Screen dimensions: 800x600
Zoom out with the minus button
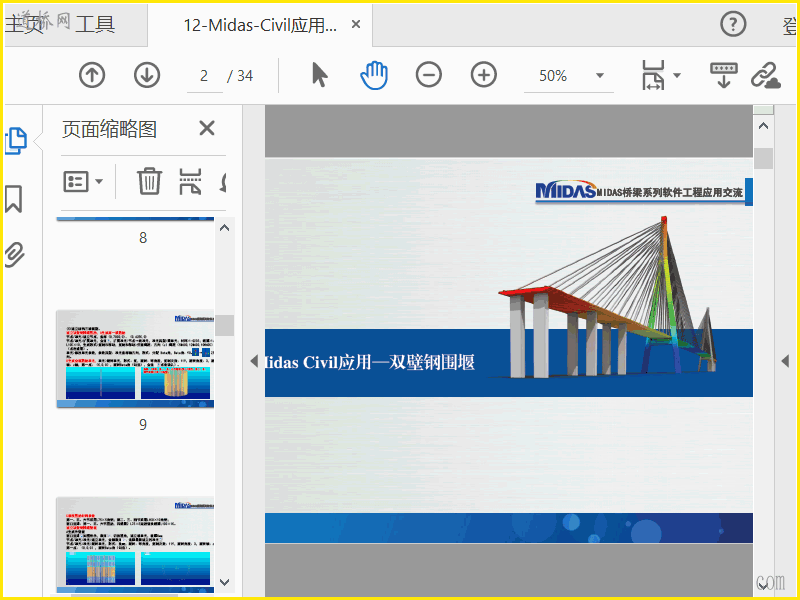coord(429,75)
